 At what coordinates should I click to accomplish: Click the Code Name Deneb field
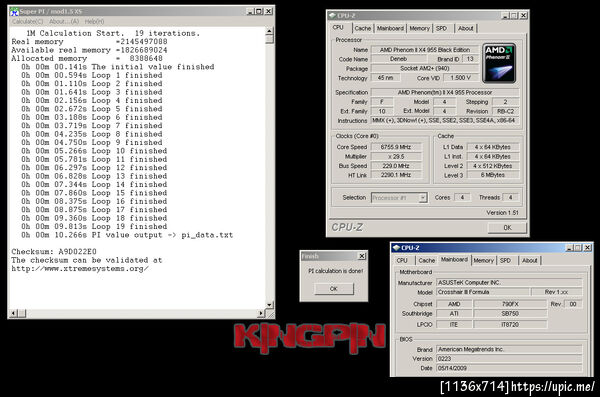tap(398, 59)
